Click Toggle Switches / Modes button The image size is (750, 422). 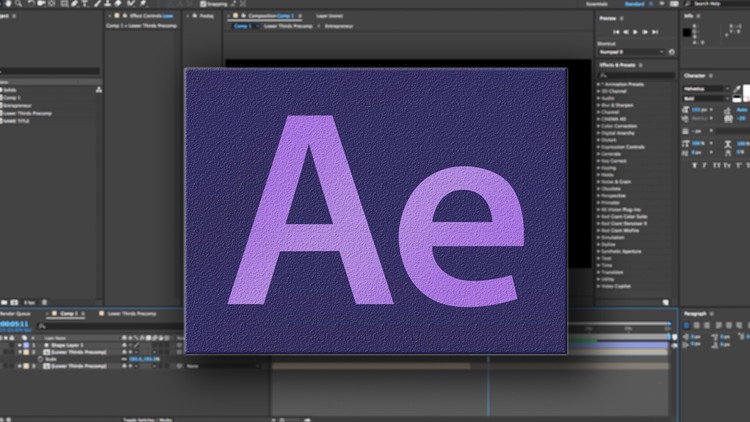click(147, 420)
